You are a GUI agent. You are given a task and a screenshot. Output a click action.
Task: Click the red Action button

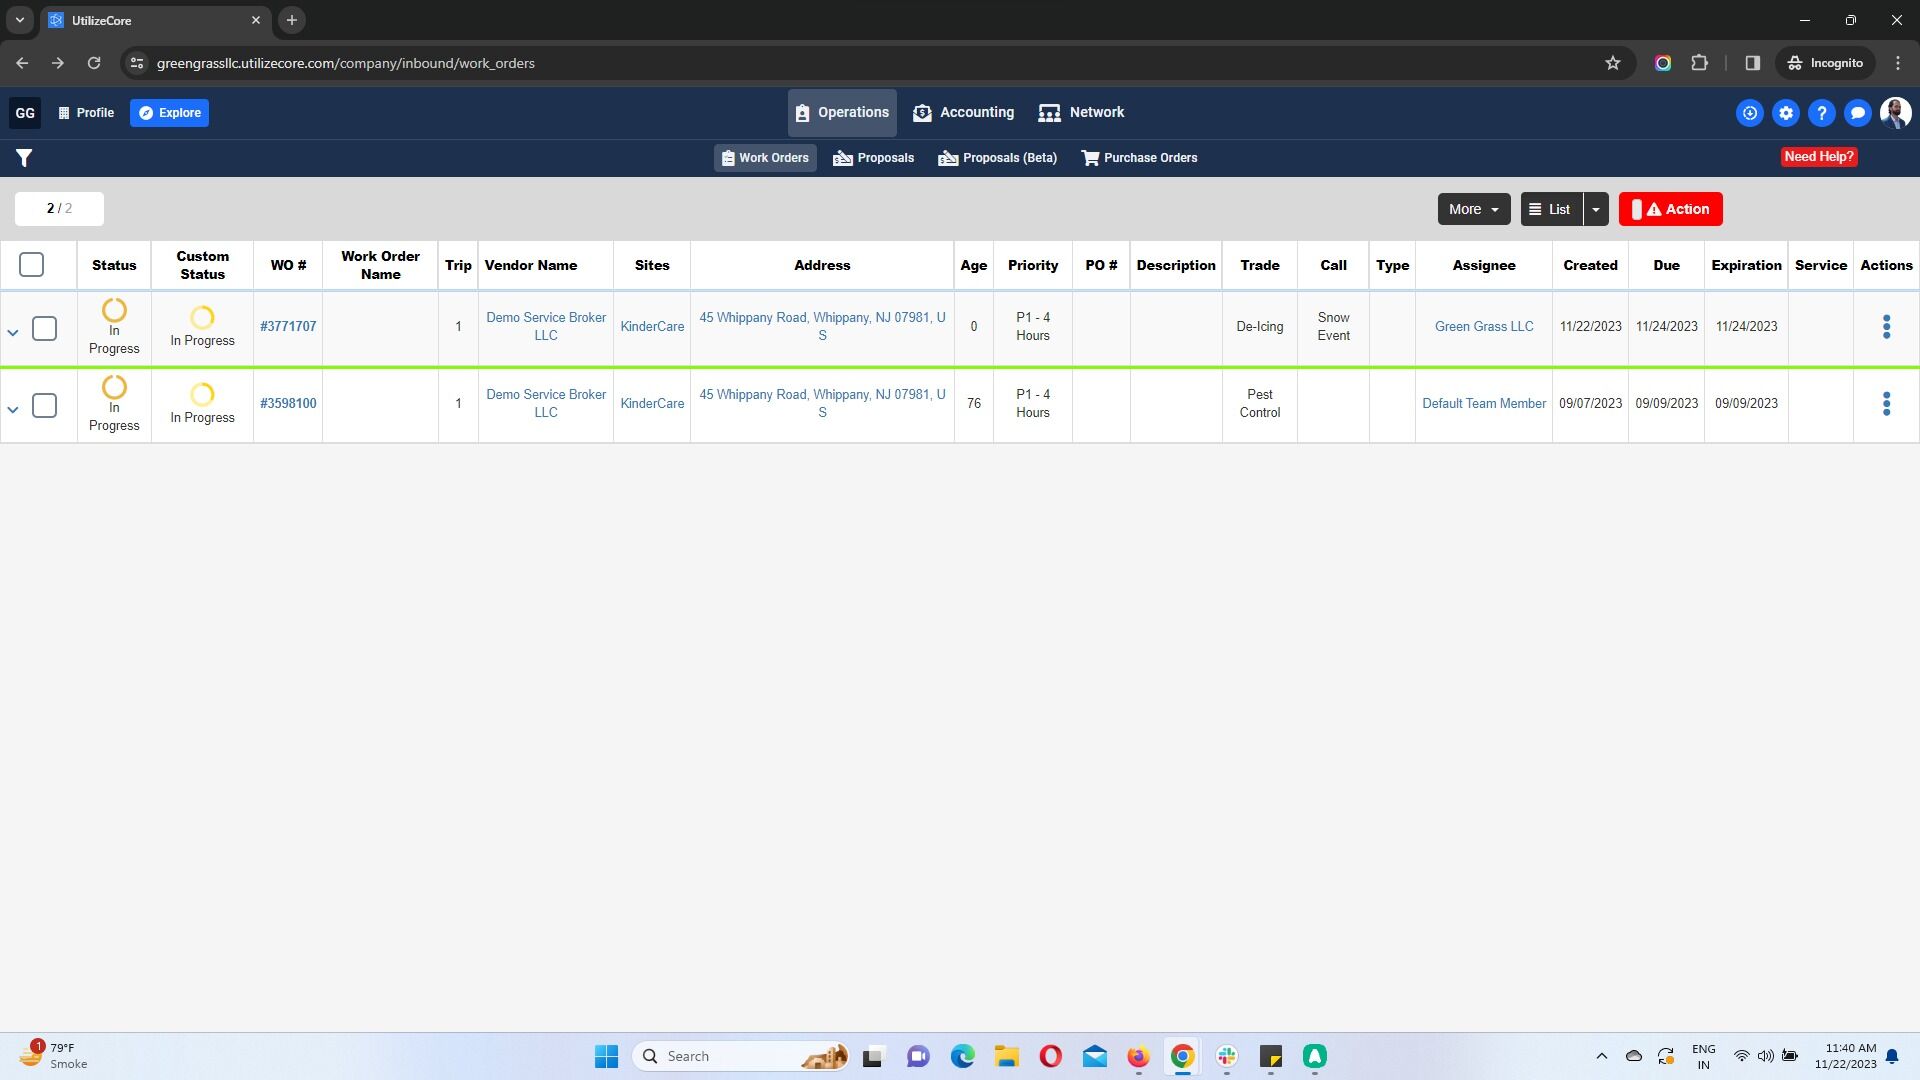point(1670,209)
